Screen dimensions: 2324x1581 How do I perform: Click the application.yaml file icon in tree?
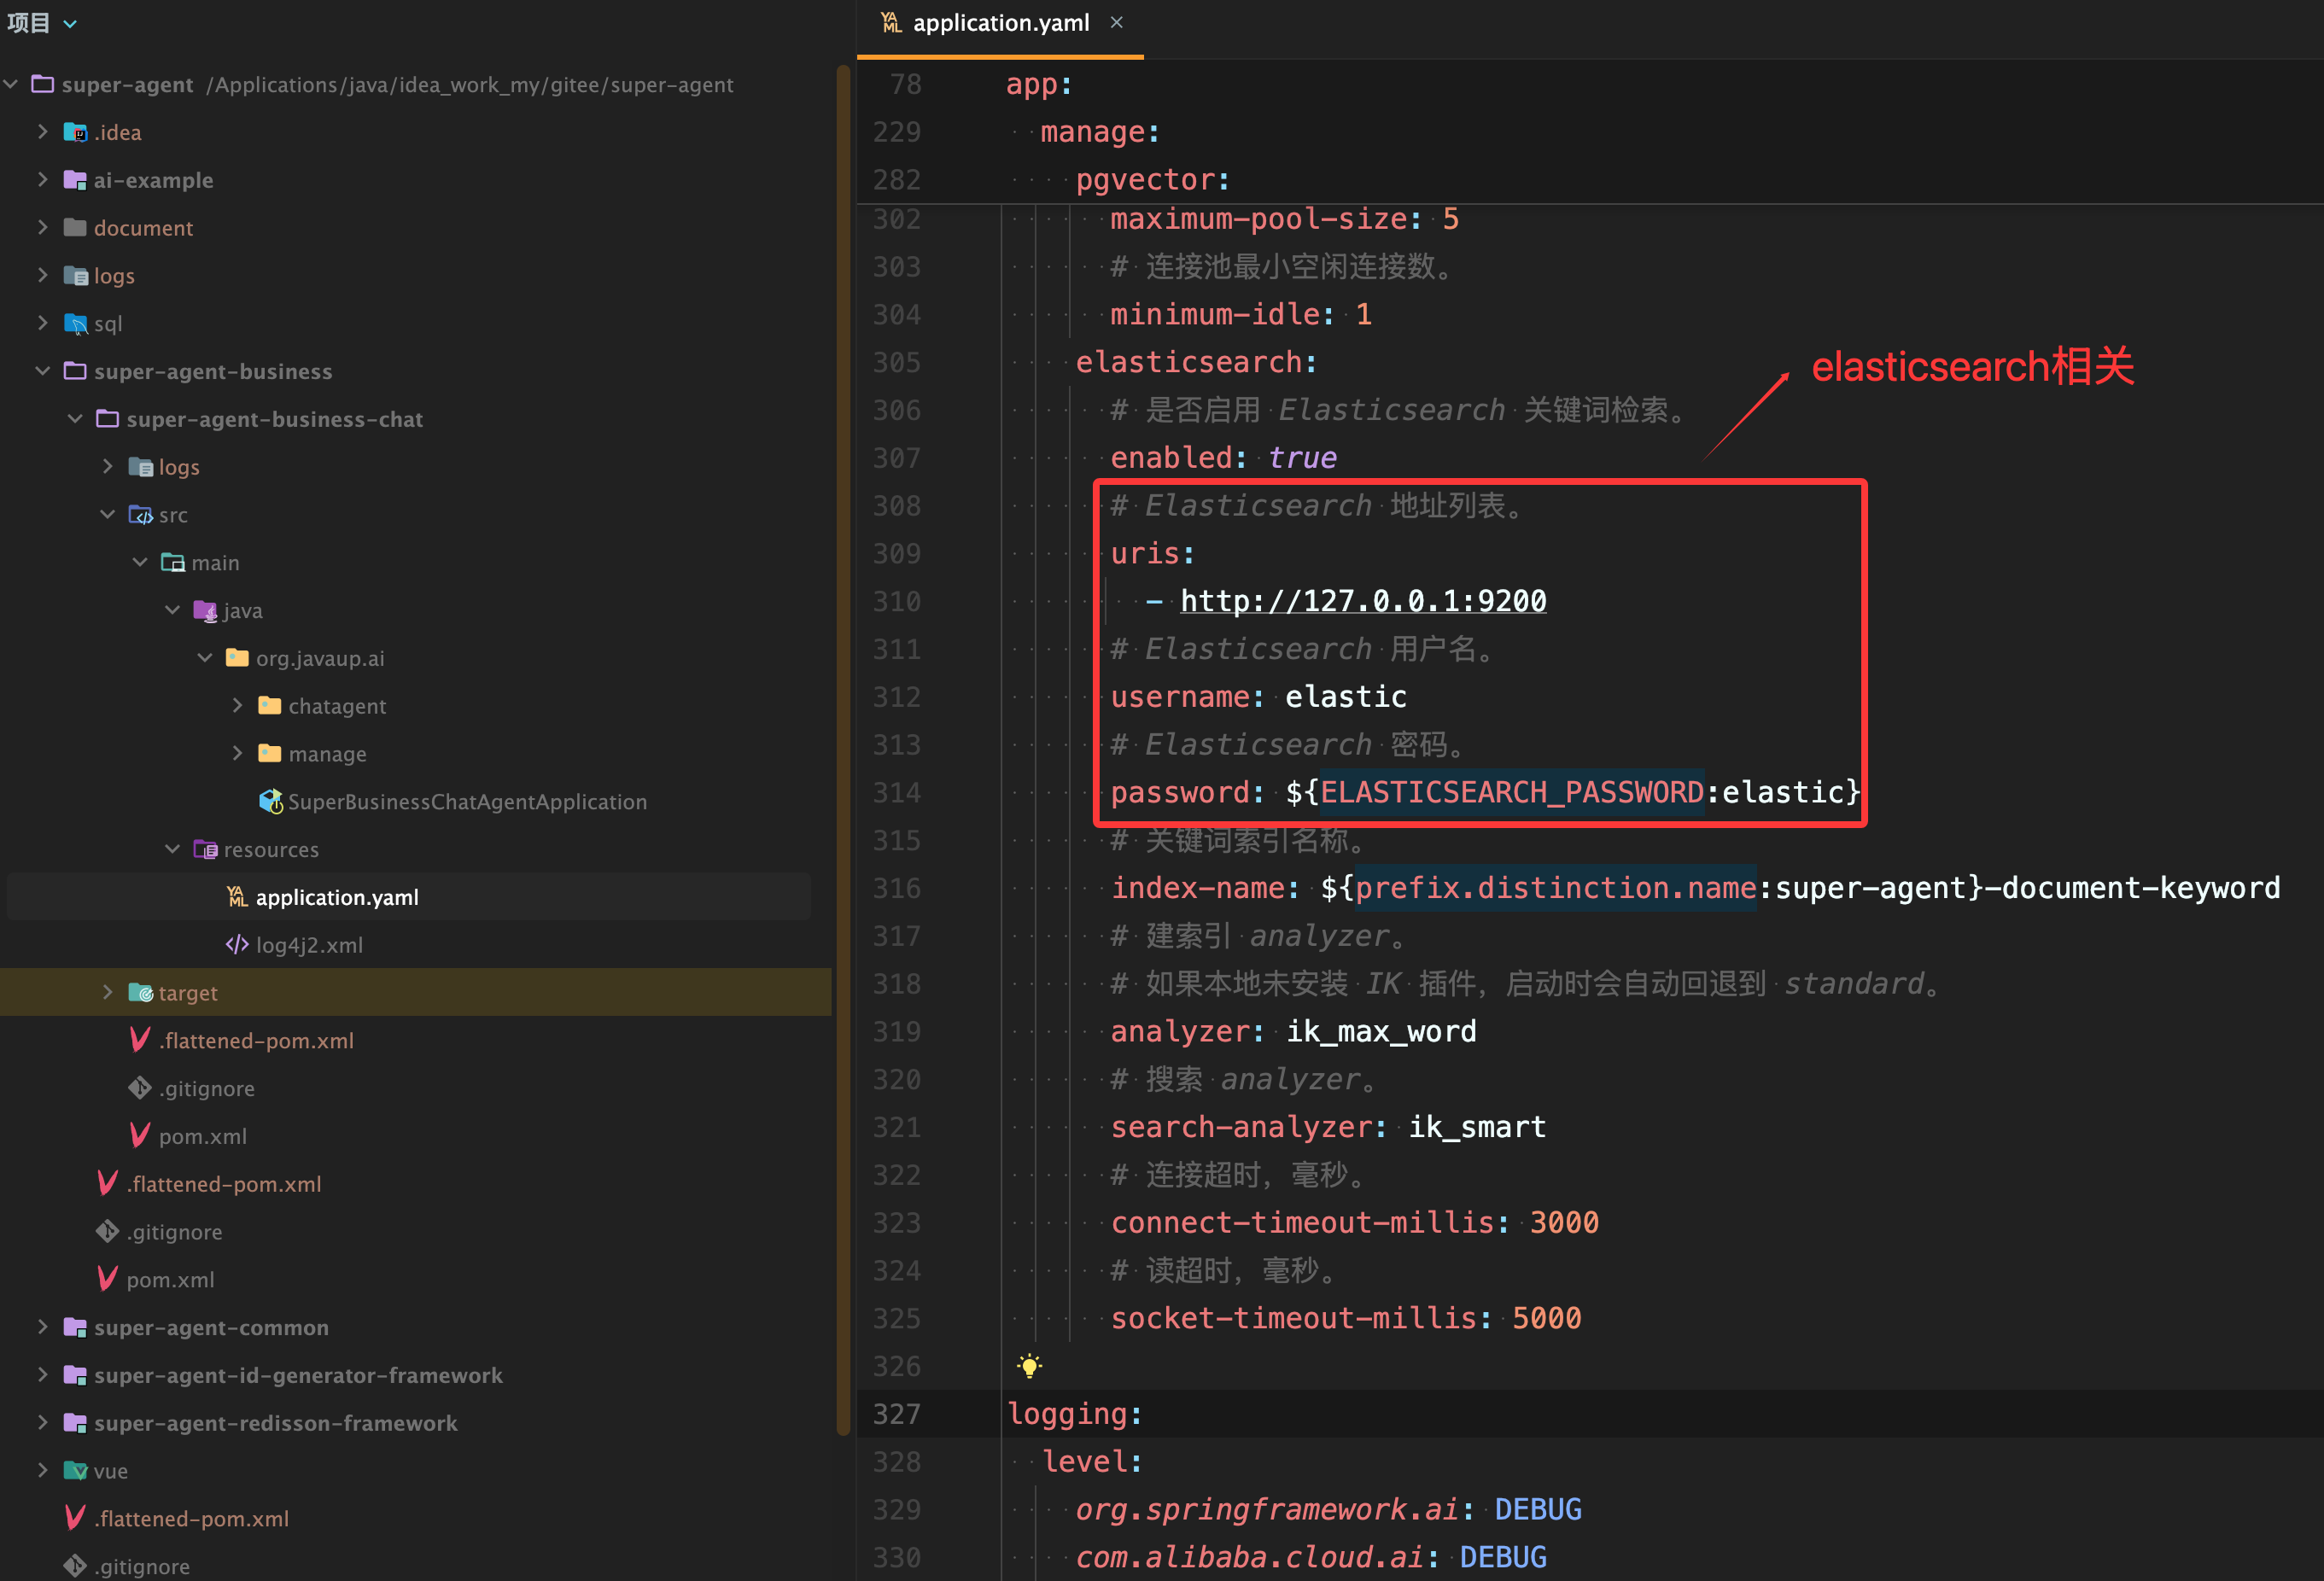(x=237, y=897)
